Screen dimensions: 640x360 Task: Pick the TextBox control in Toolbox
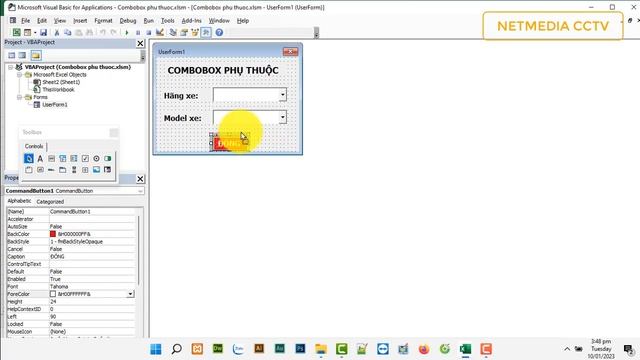click(x=51, y=158)
